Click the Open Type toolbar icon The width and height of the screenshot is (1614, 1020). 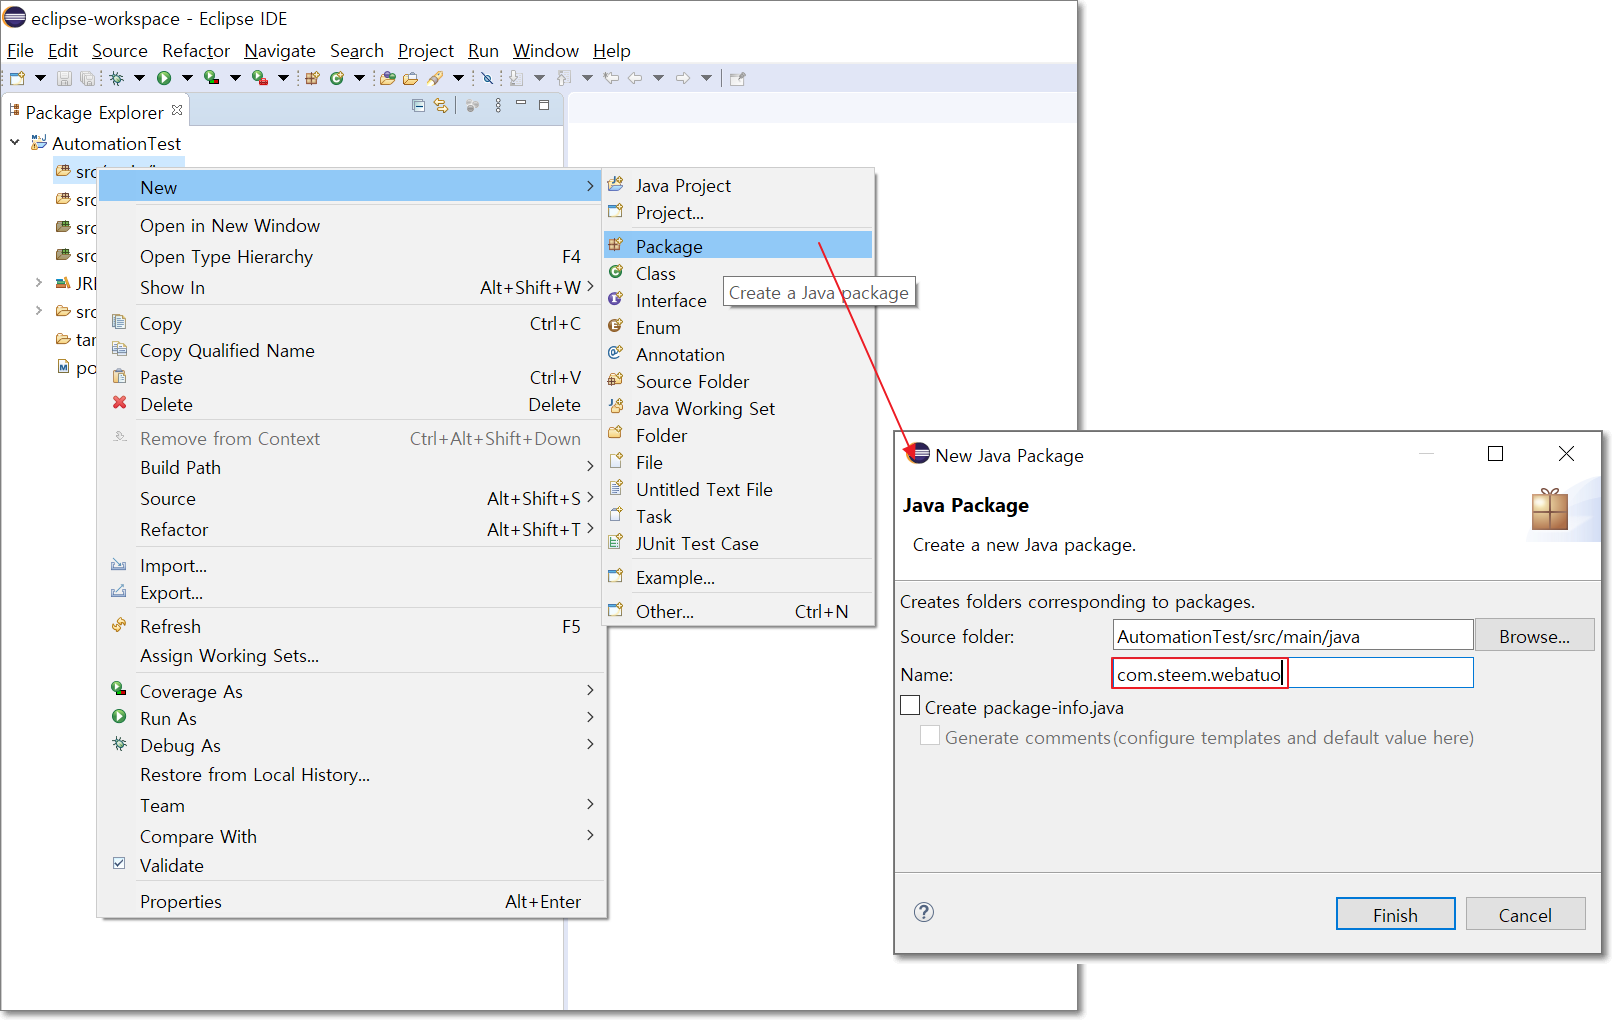tap(388, 78)
